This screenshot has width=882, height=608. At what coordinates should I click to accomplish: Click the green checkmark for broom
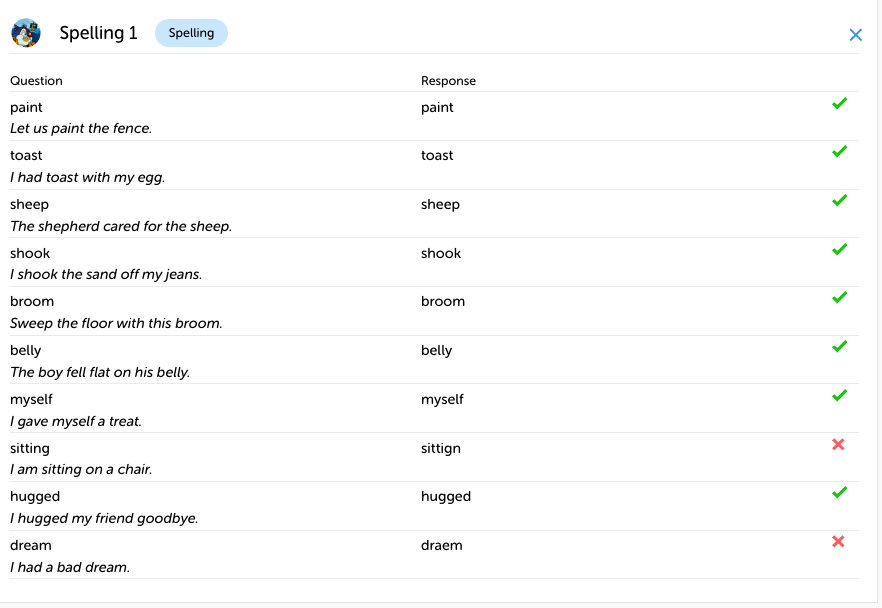click(x=839, y=297)
